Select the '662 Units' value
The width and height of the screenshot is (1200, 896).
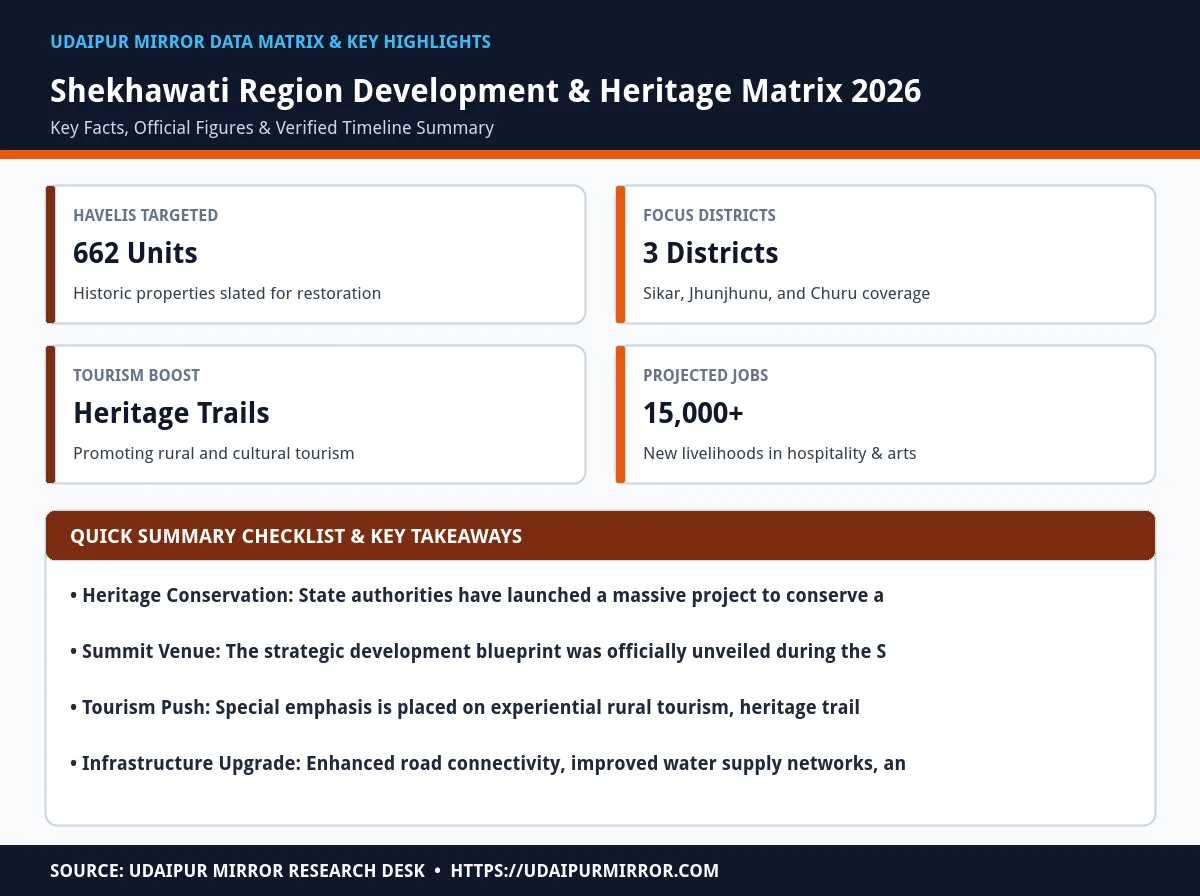(135, 253)
